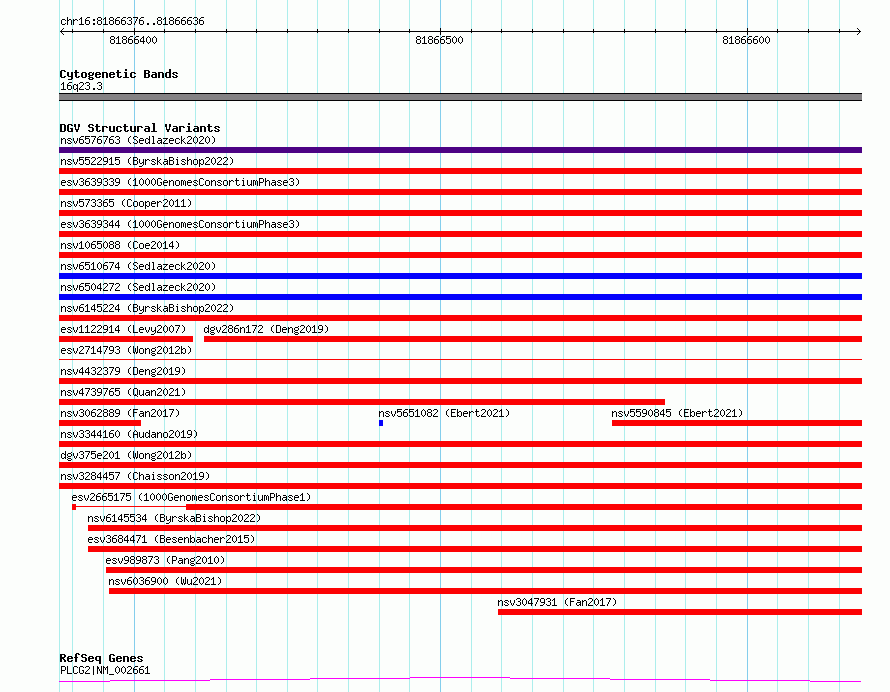Click ruler position 81866600
The image size is (890, 692).
[x=746, y=40]
